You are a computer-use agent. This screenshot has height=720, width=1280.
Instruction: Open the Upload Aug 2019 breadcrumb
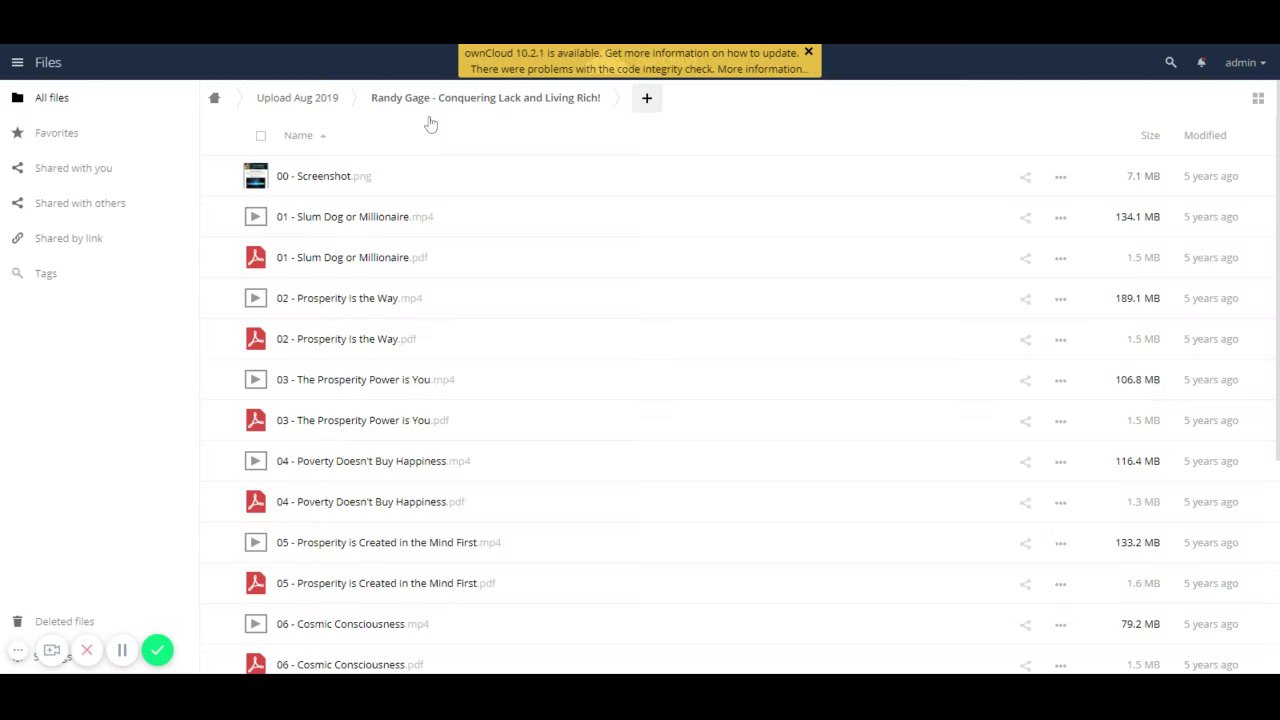tap(297, 98)
